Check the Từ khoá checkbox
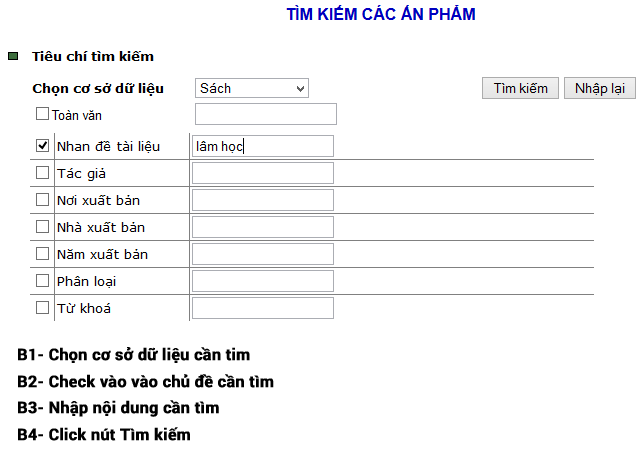Image resolution: width=640 pixels, height=460 pixels. 42,308
